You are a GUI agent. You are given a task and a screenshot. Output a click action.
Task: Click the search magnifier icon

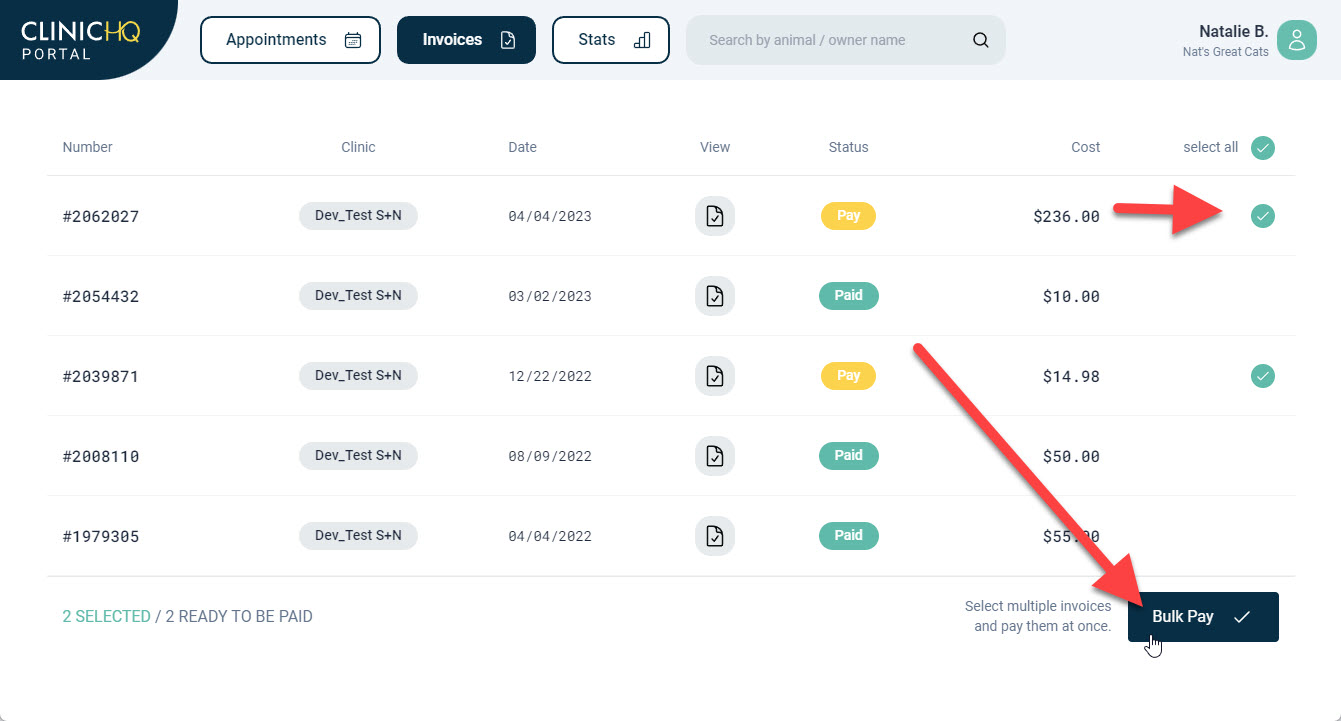[x=980, y=40]
